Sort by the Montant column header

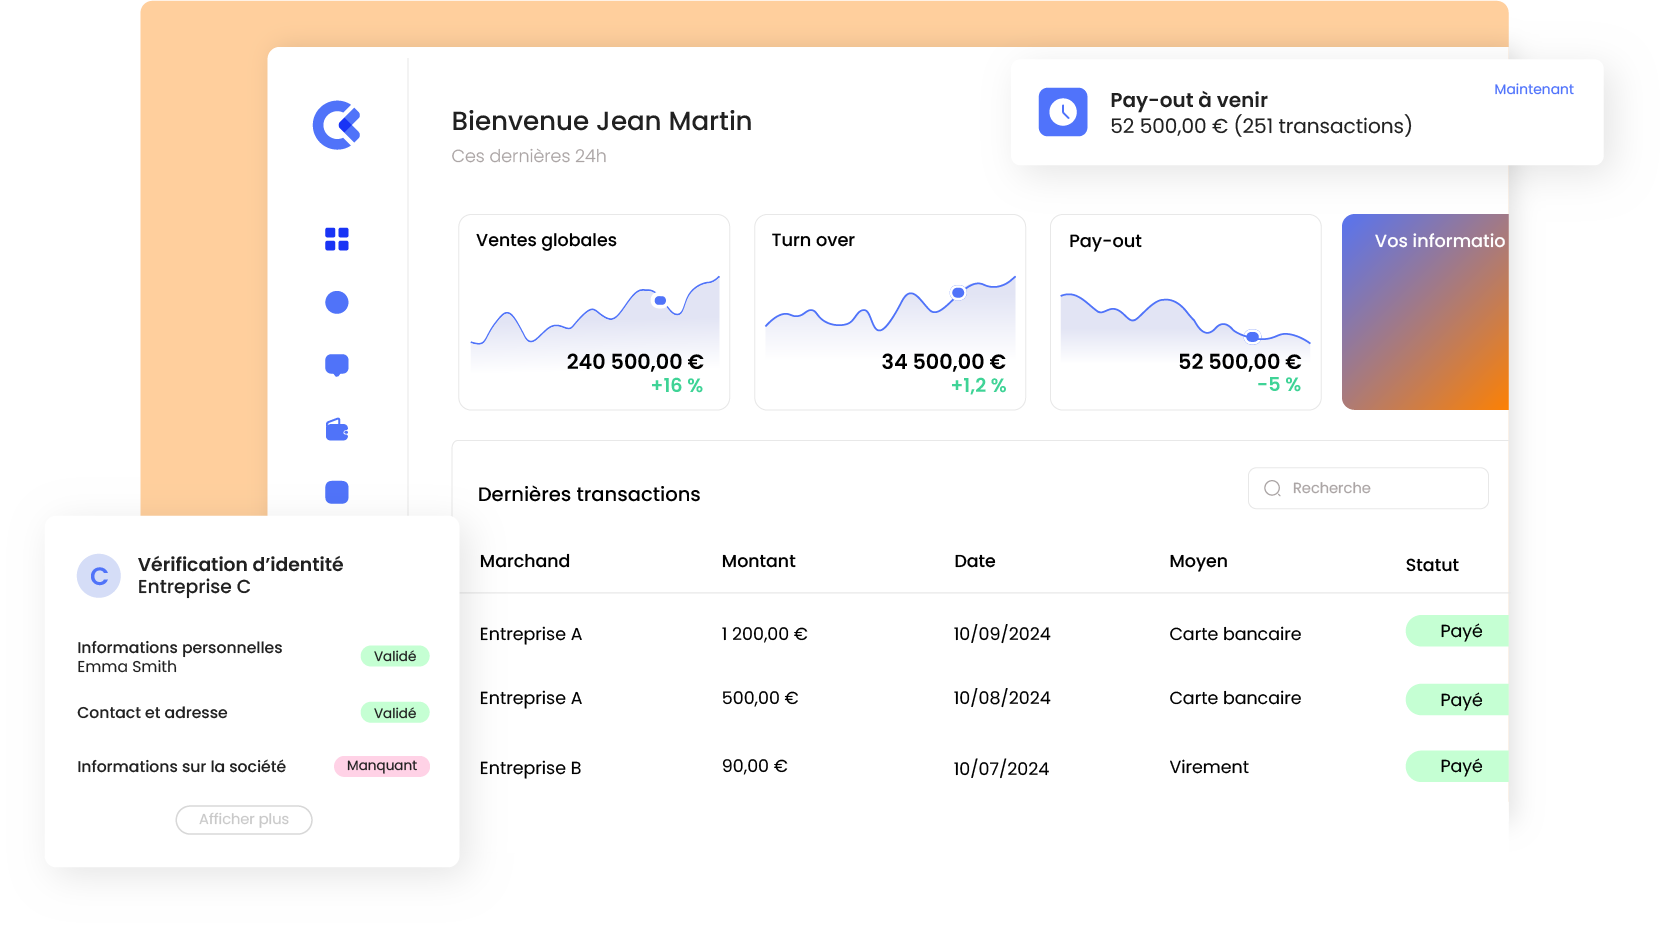coord(758,561)
